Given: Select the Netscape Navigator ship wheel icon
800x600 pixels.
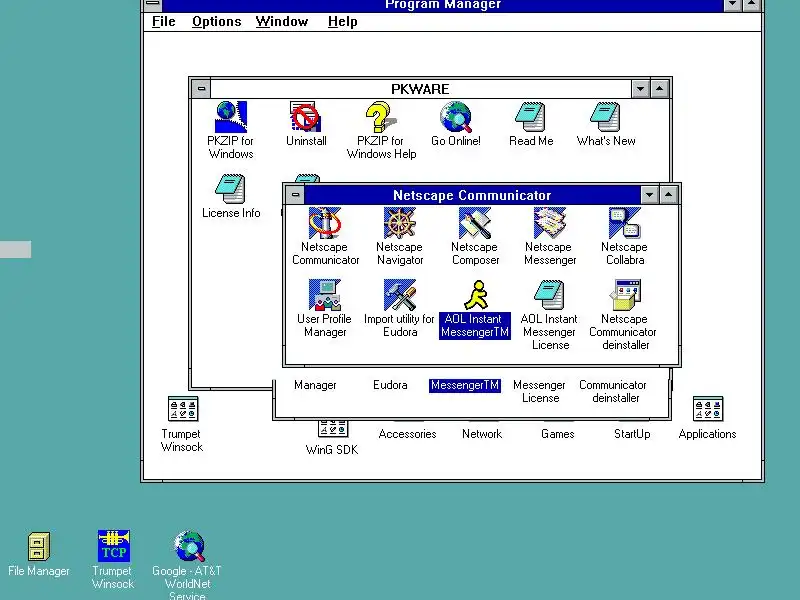Looking at the screenshot, I should tap(399, 223).
